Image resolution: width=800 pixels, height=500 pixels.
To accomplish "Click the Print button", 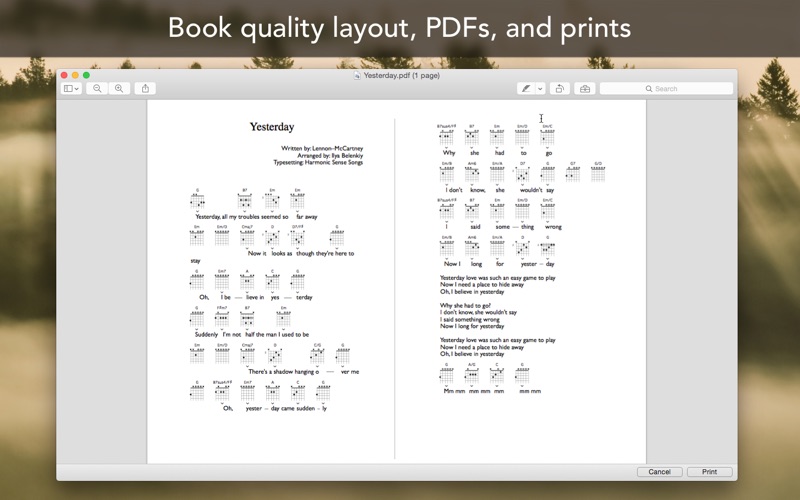I will 709,471.
